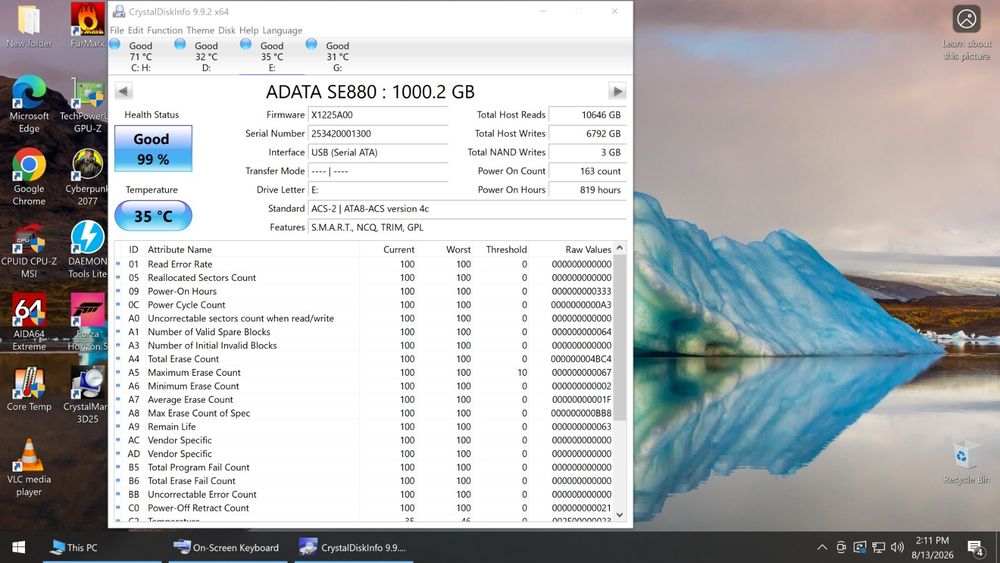Click the Total Host Writes value 6792 GB
Screen dimensions: 1000x563
(587, 134)
